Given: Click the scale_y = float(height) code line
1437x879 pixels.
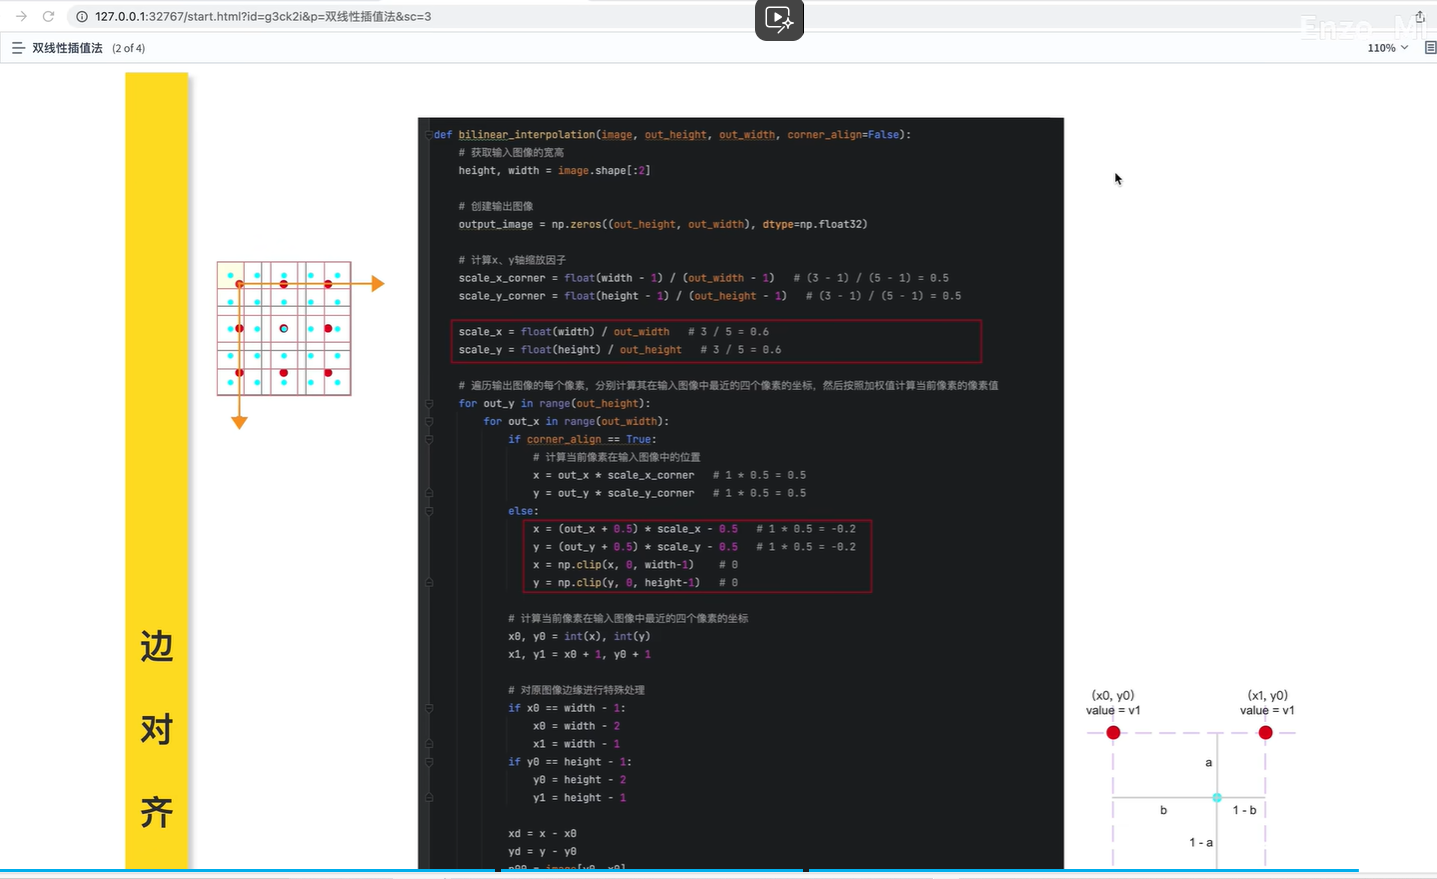Looking at the screenshot, I should (x=620, y=349).
